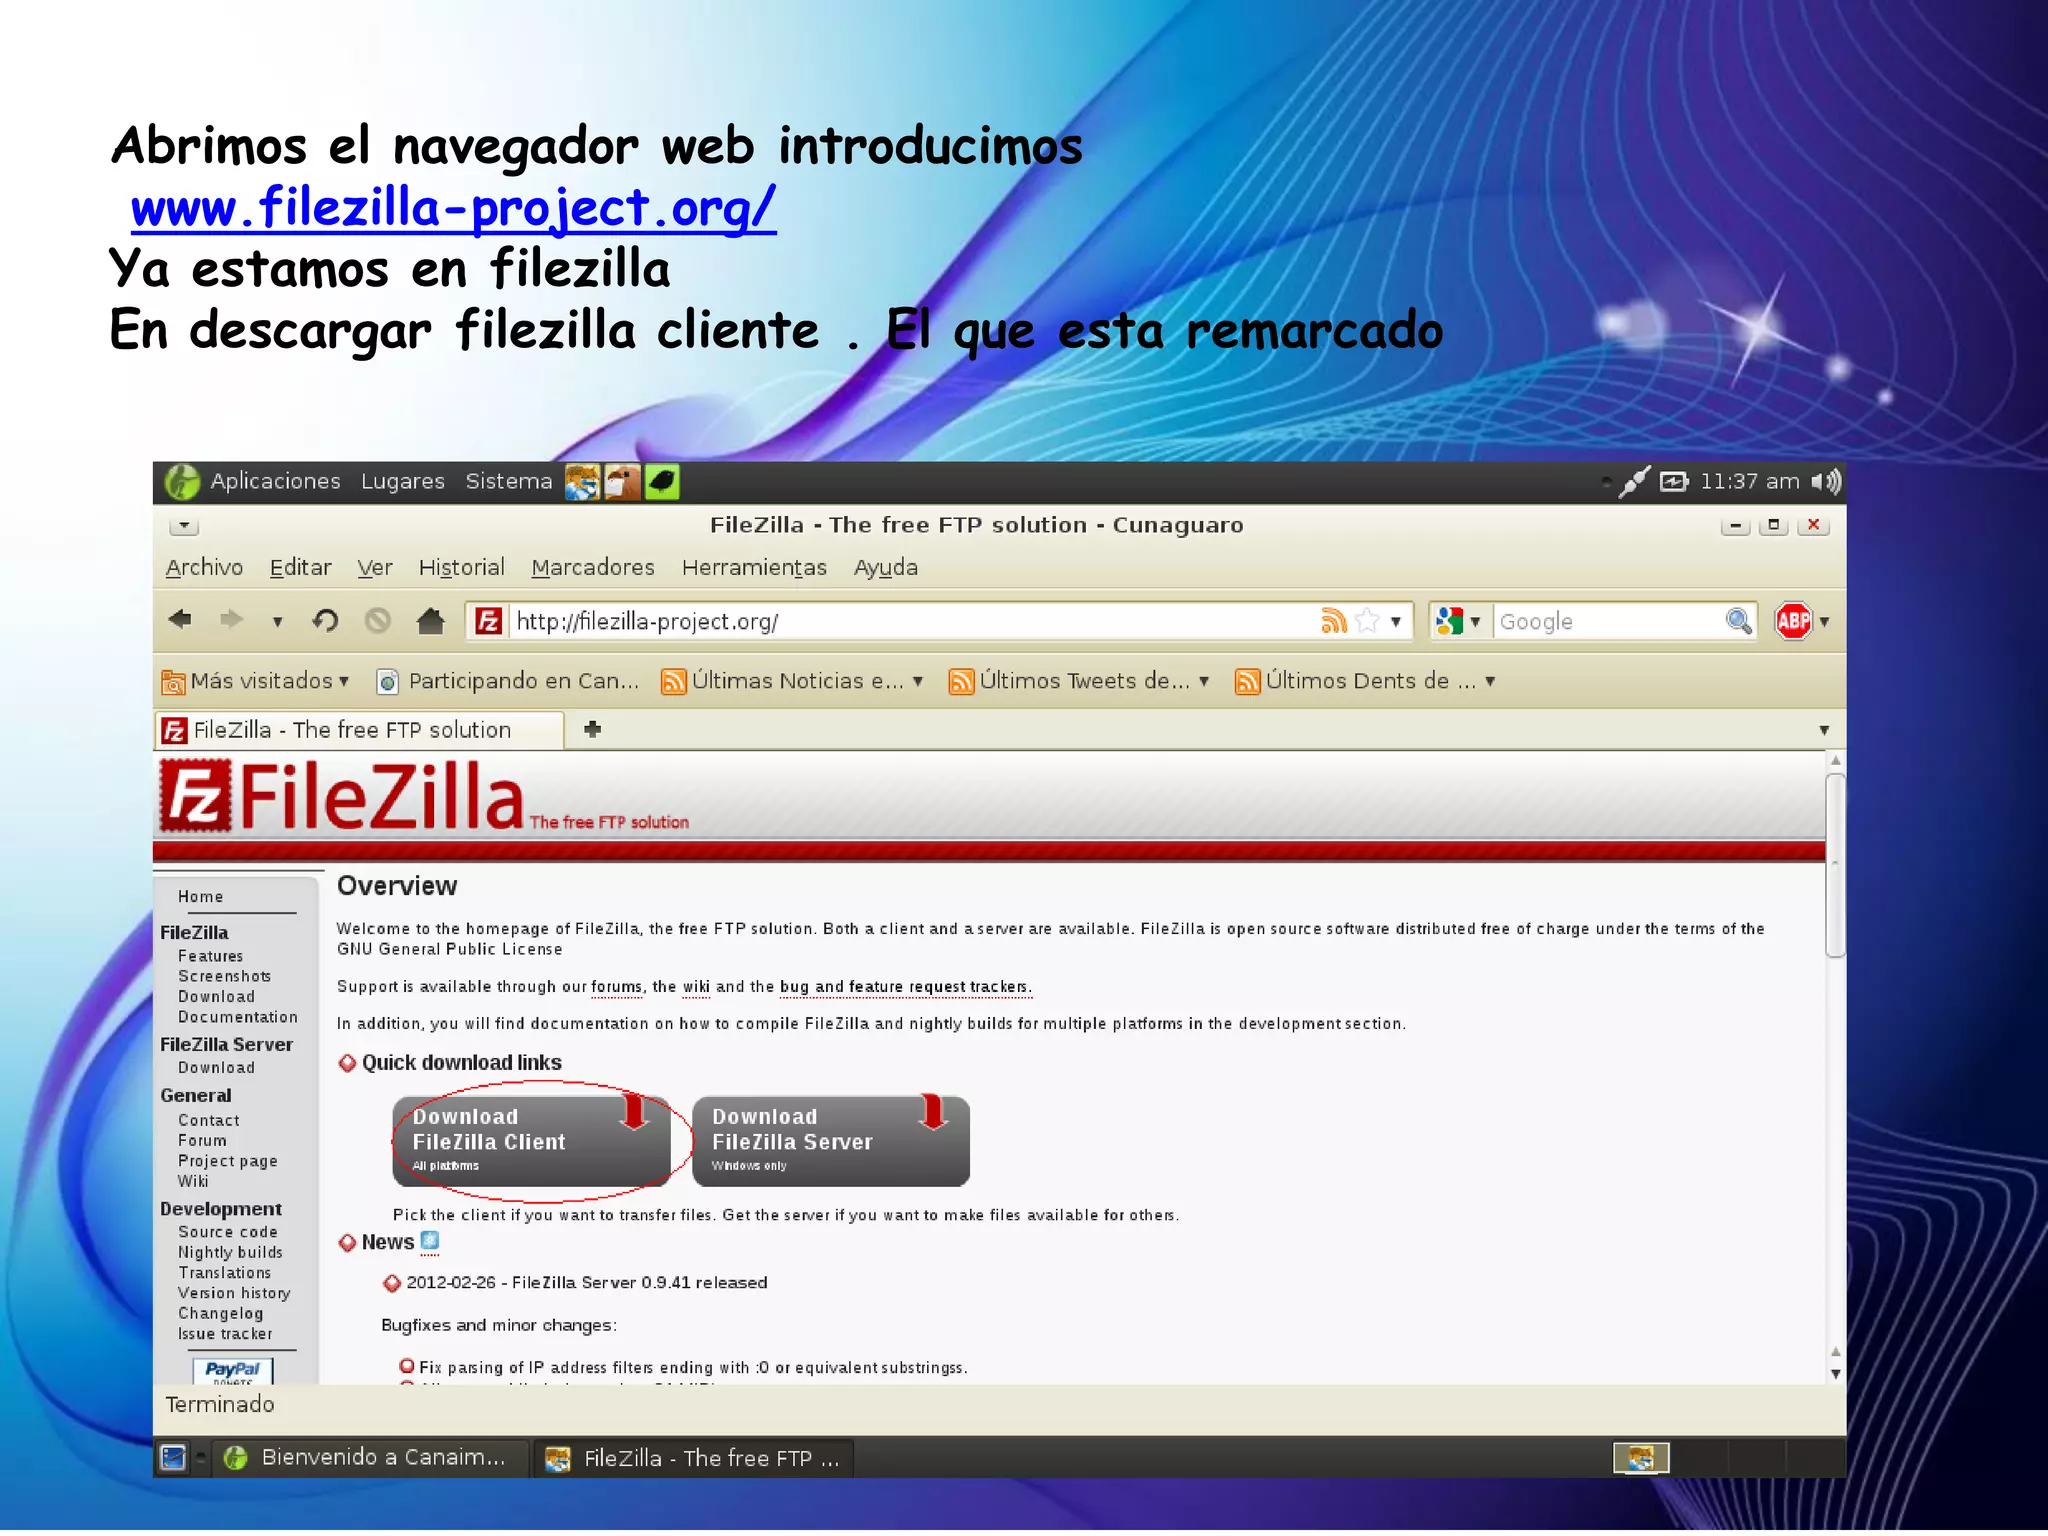Open the Ayuda menu

pos(885,567)
